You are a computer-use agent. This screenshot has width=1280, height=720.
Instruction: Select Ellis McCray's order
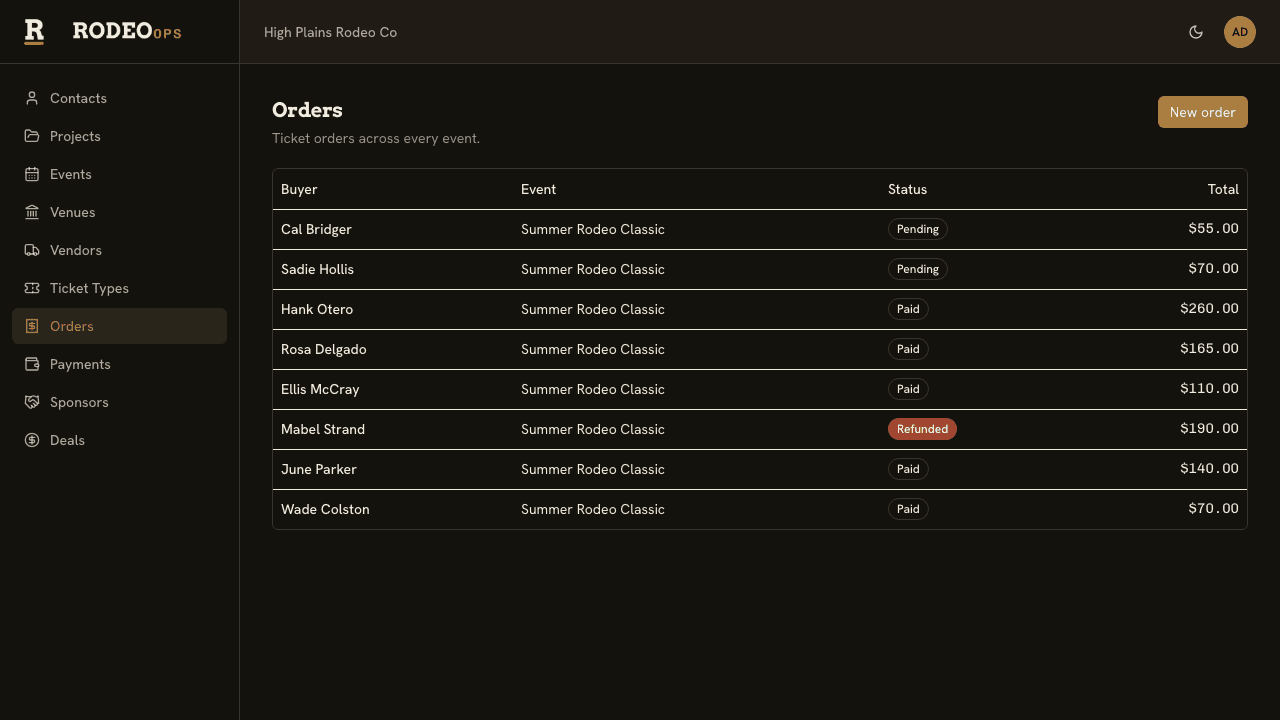tap(760, 389)
